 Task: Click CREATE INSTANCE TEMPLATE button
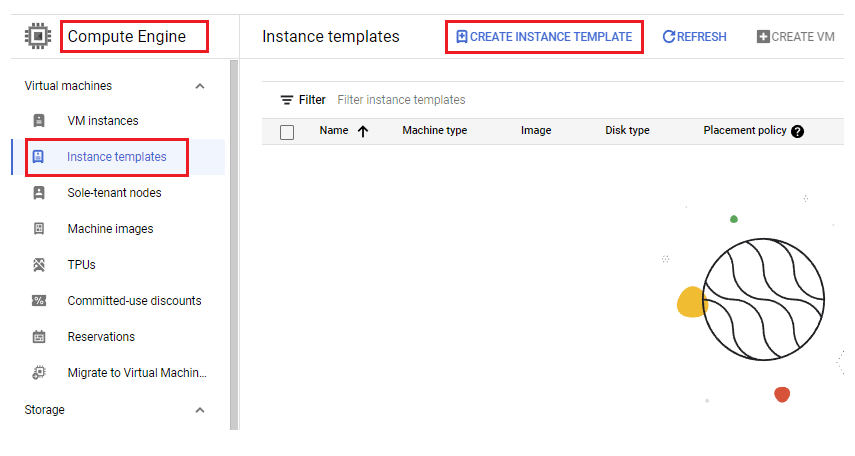coord(544,37)
